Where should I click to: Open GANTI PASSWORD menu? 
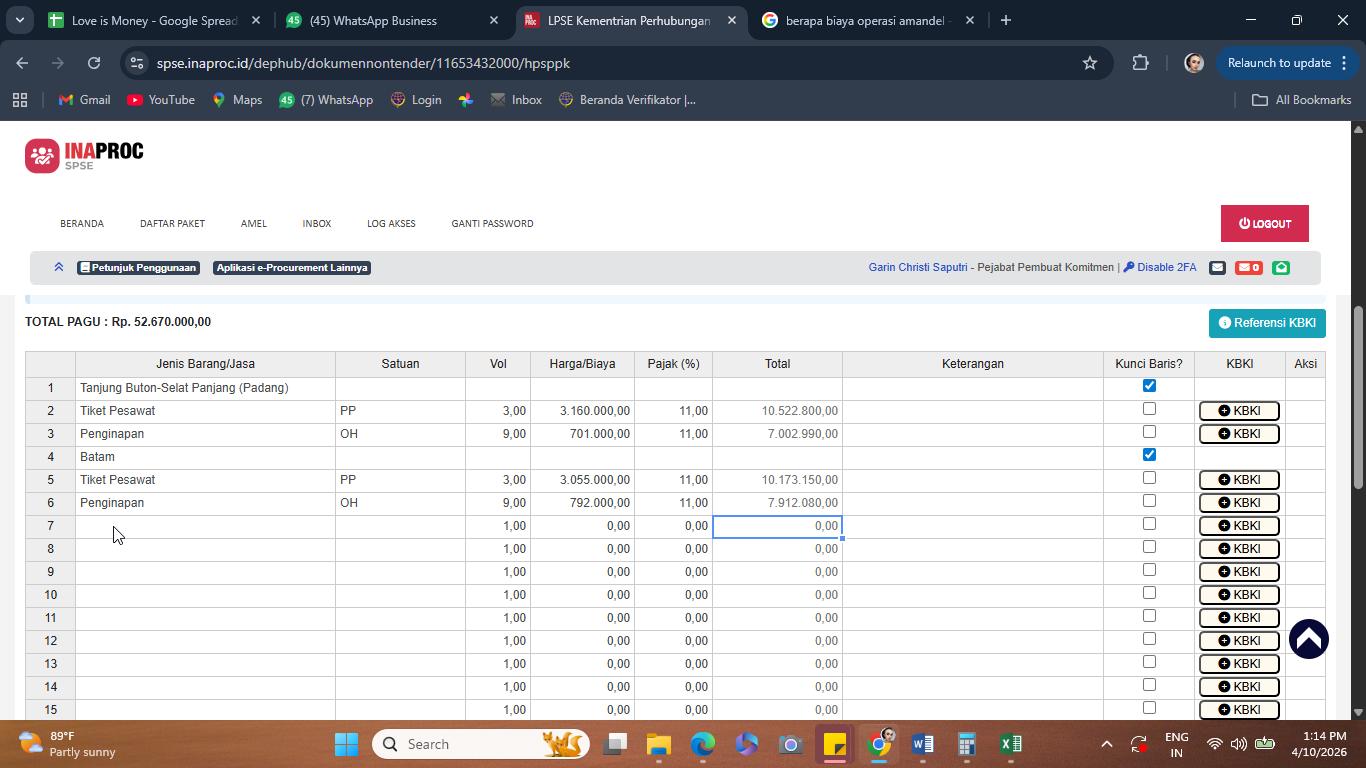coord(492,224)
